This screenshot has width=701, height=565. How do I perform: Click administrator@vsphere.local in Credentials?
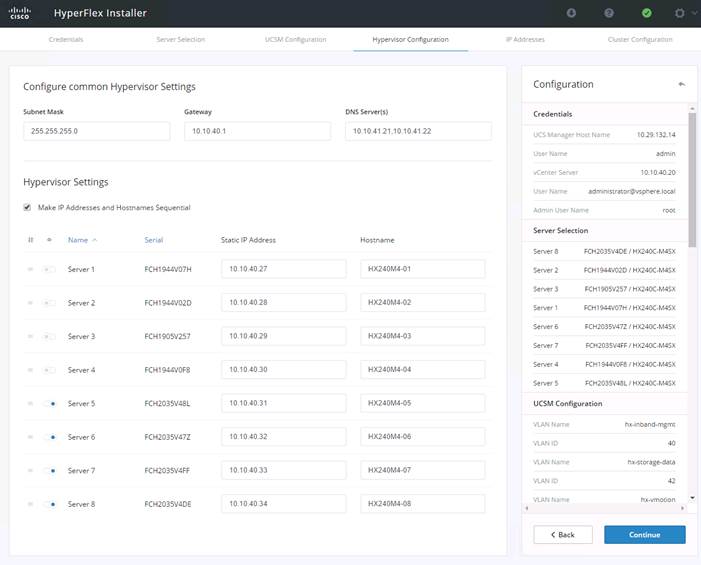[x=632, y=191]
